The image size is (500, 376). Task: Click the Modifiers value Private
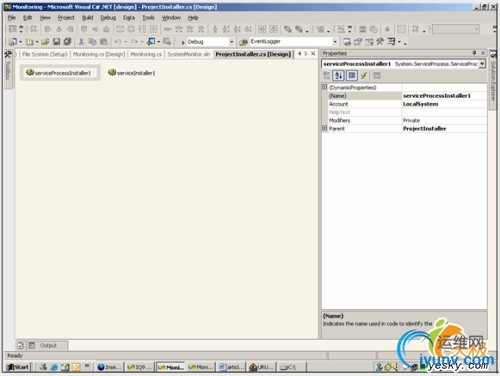411,120
